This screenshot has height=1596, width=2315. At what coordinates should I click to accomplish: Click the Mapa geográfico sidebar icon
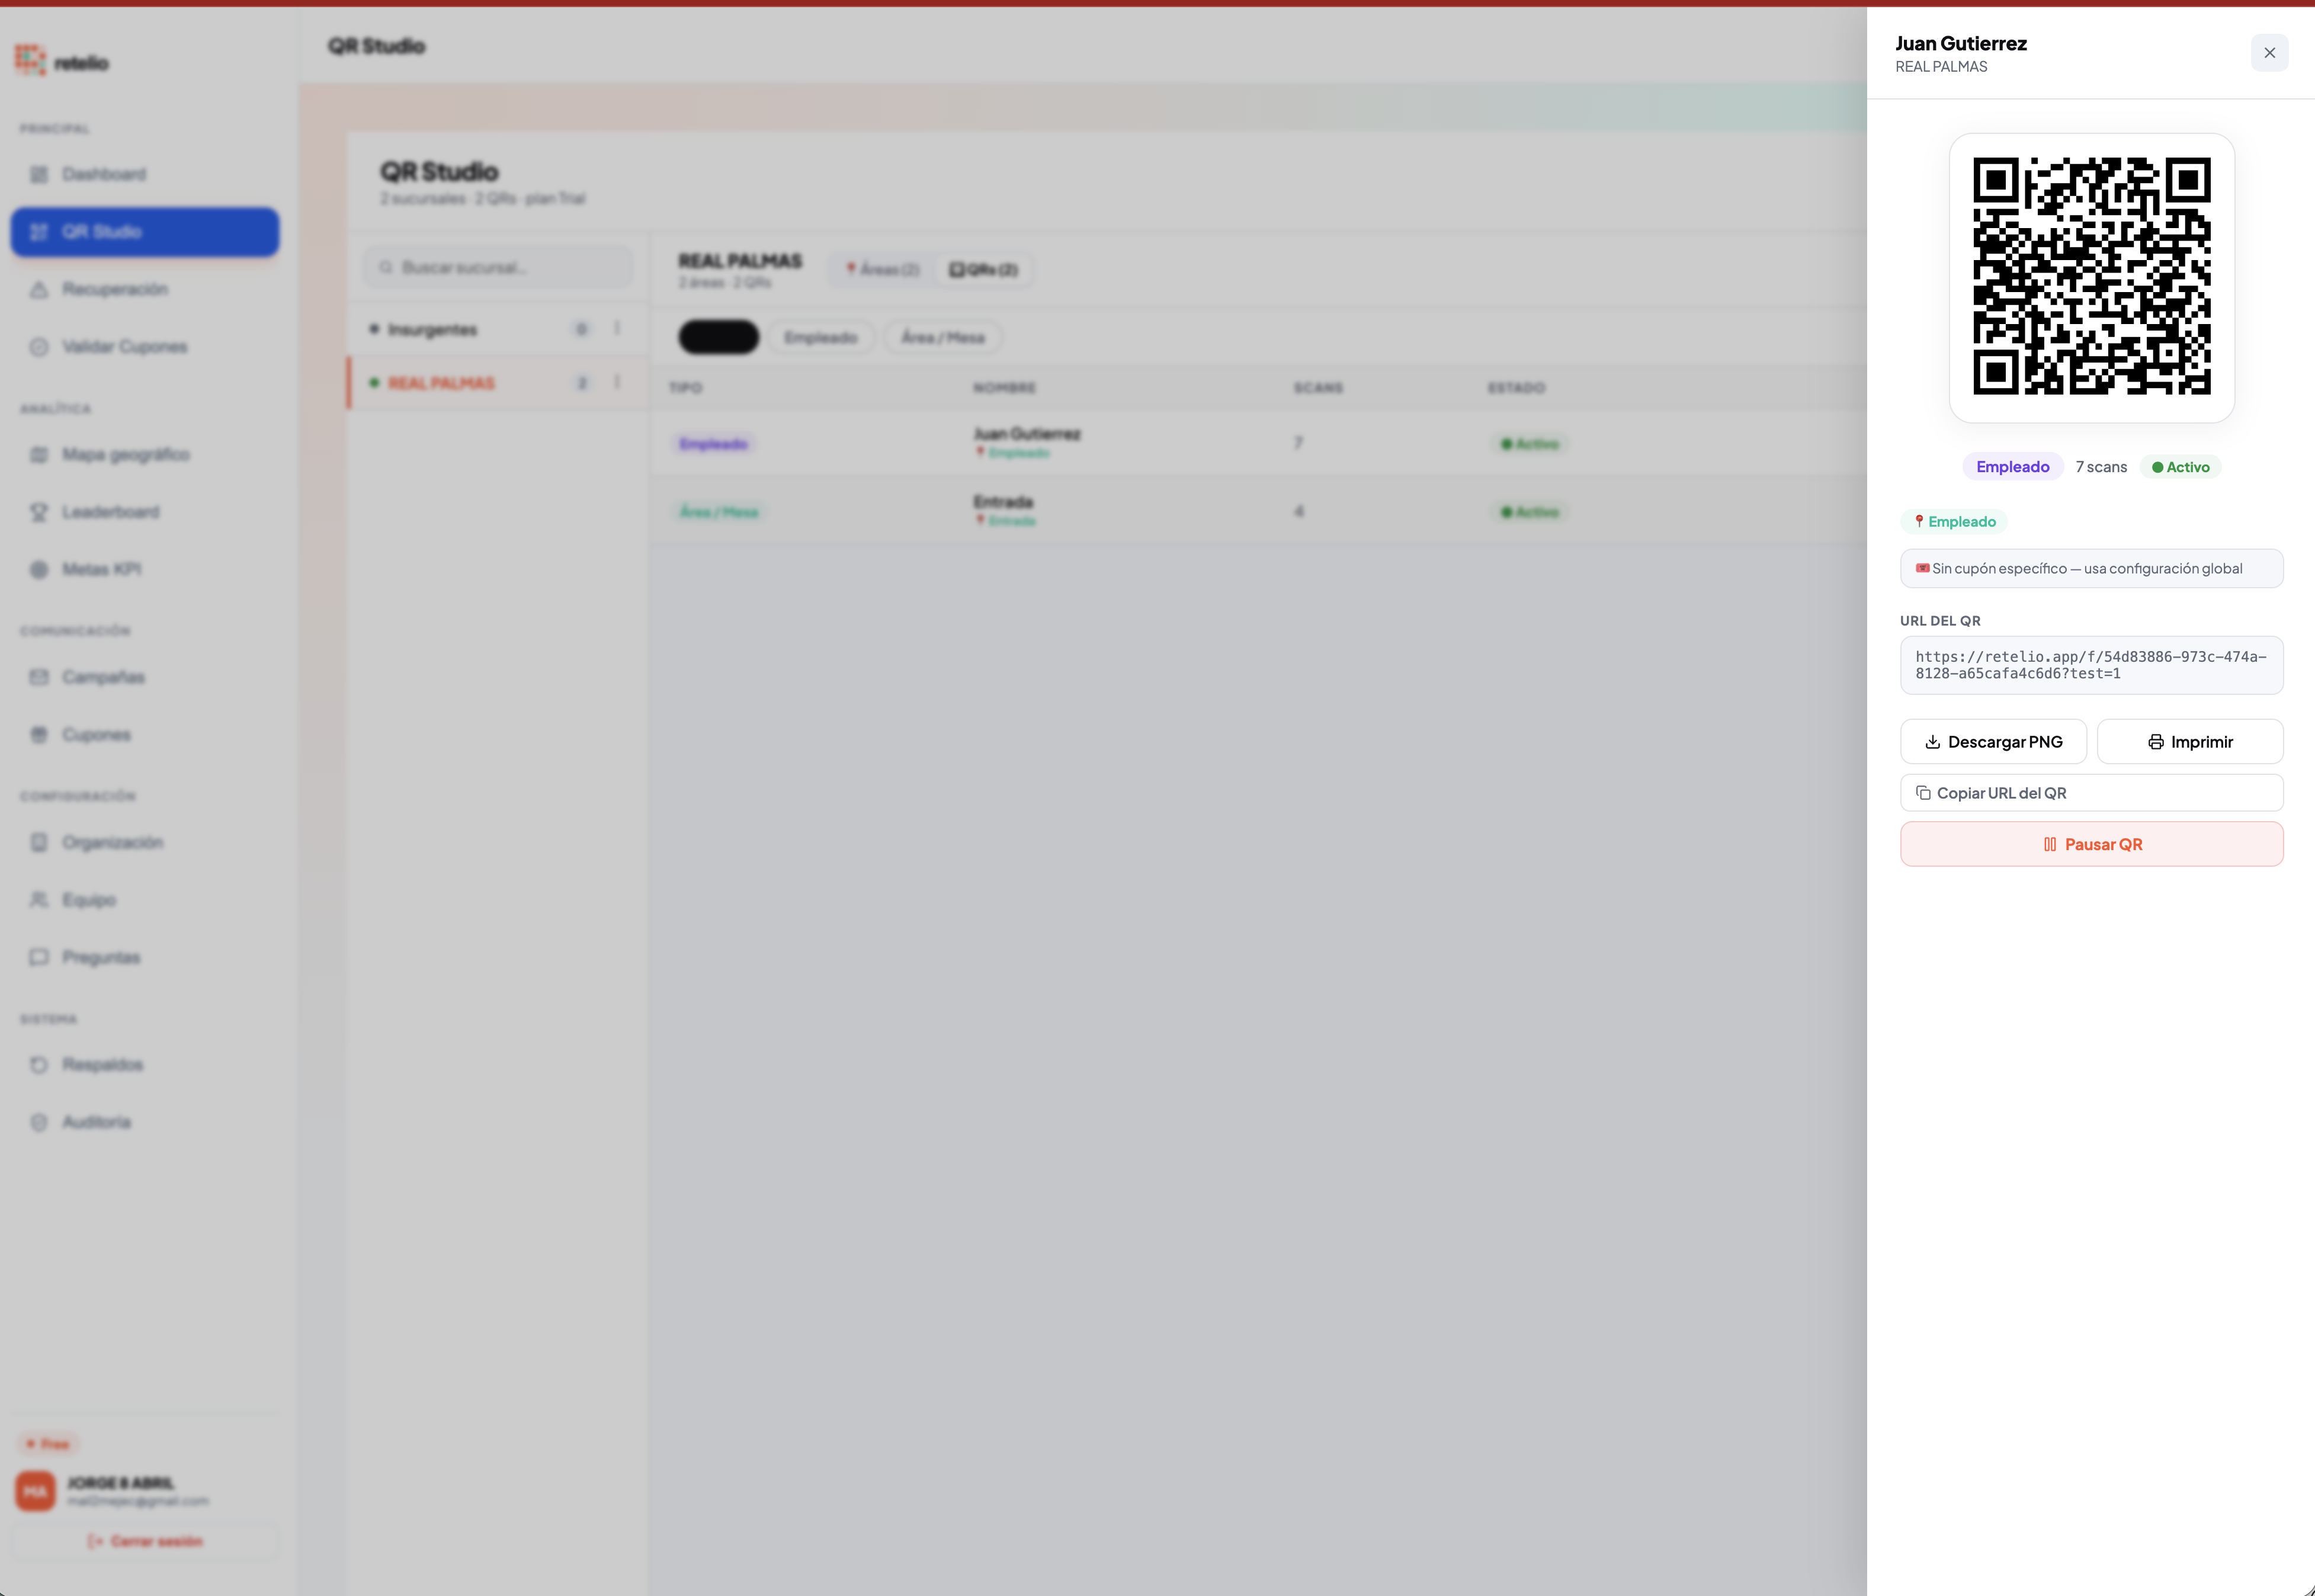tap(39, 455)
